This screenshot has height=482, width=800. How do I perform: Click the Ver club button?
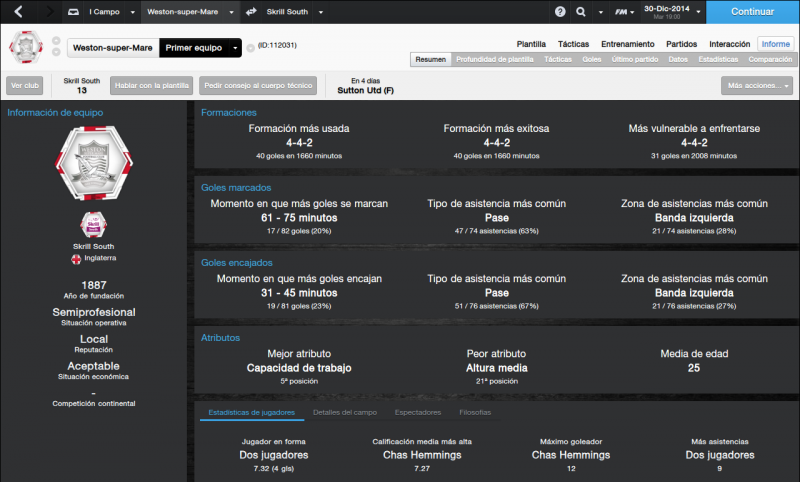click(24, 85)
